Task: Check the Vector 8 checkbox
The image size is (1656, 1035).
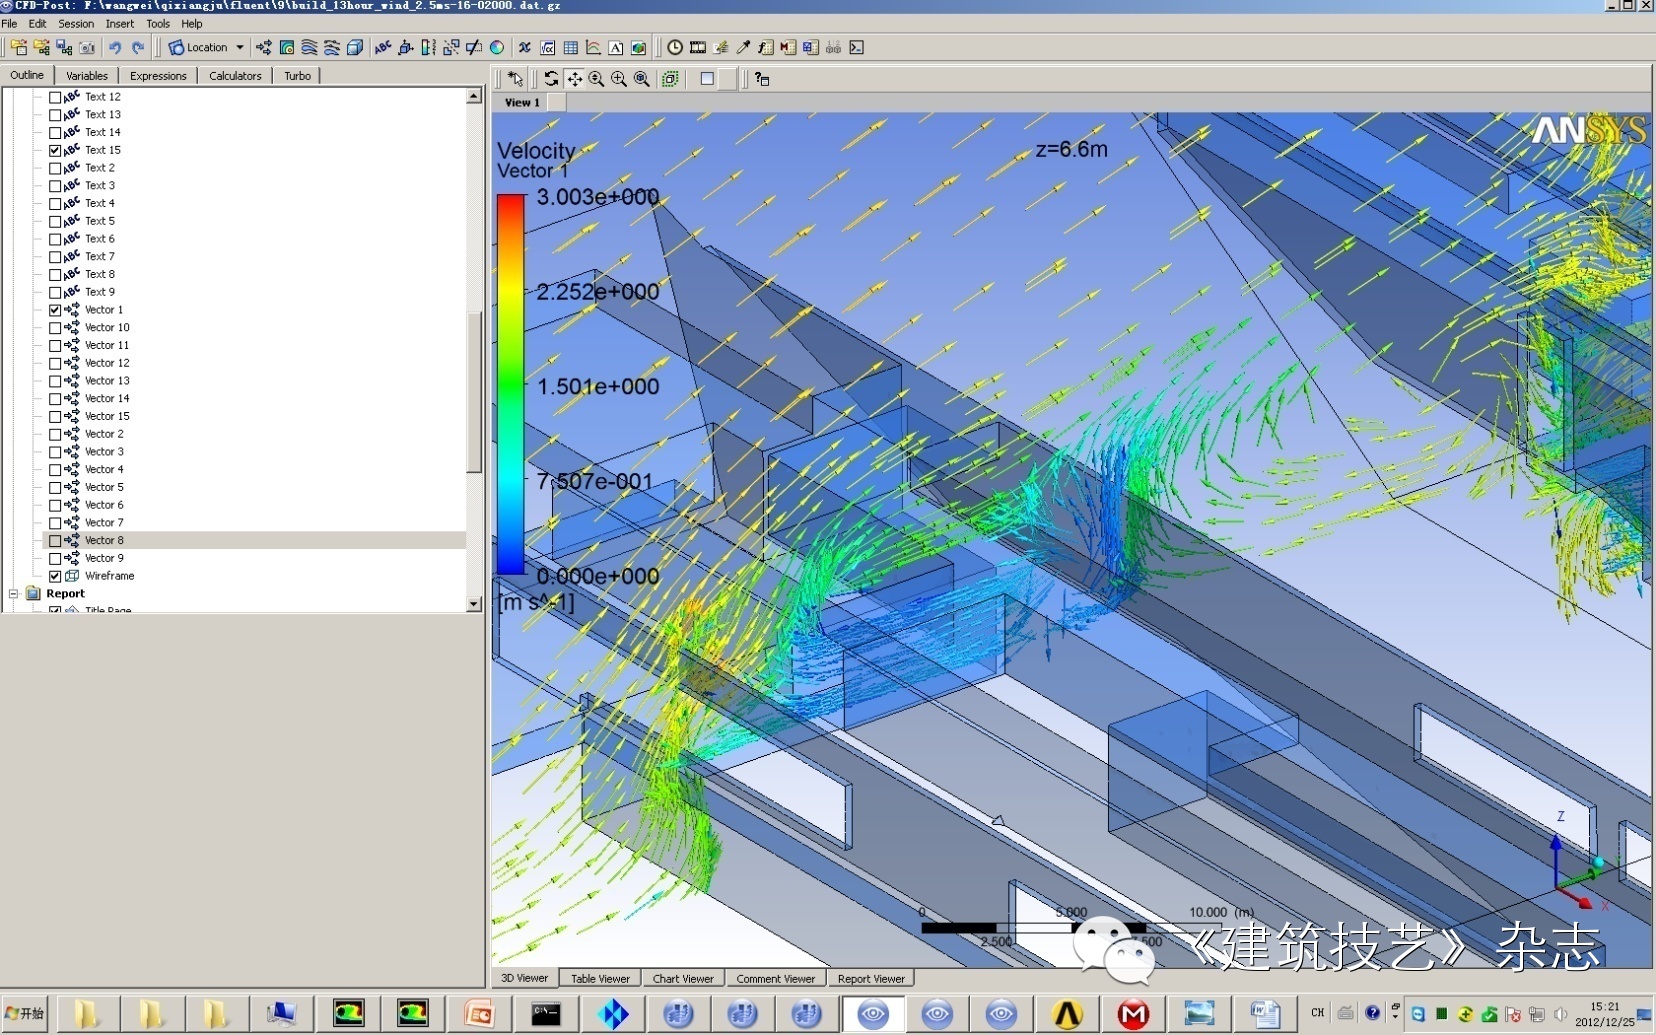Action: [55, 541]
